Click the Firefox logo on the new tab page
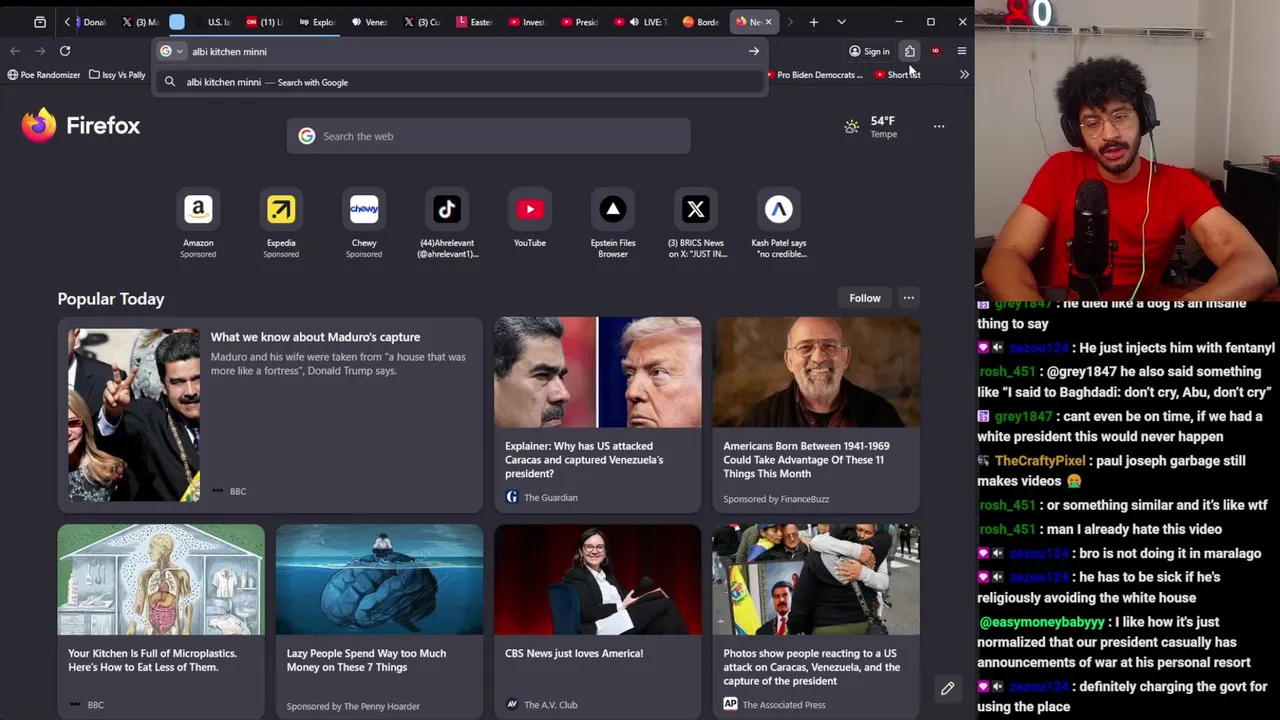Image resolution: width=1280 pixels, height=720 pixels. tap(80, 126)
